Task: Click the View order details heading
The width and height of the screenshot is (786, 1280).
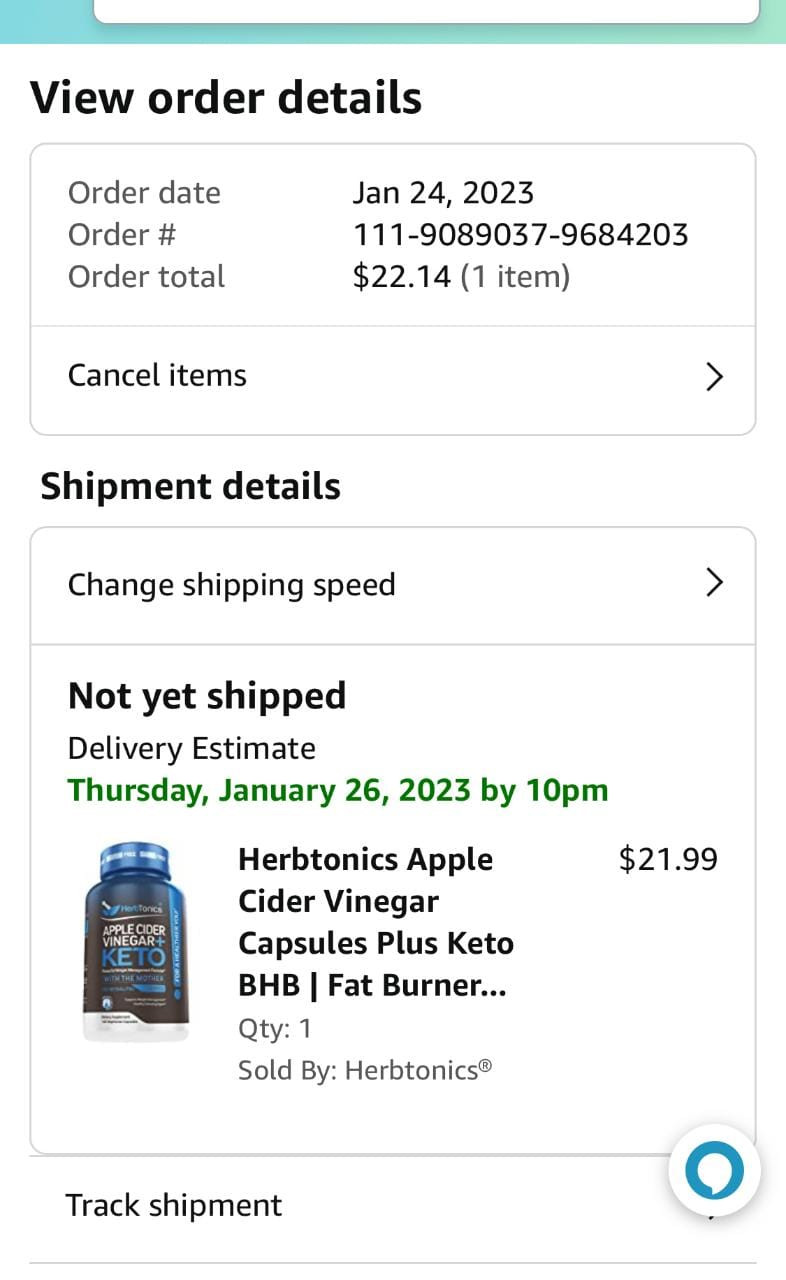Action: tap(226, 98)
